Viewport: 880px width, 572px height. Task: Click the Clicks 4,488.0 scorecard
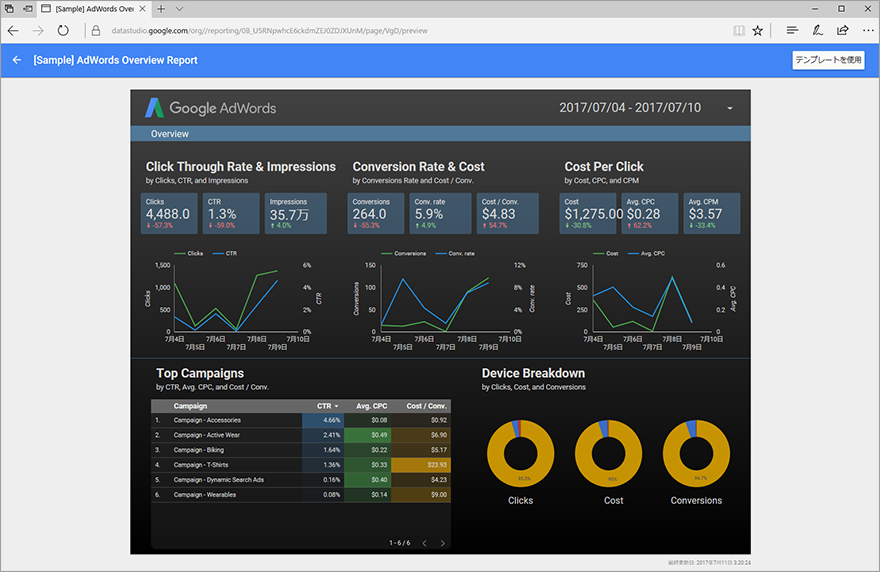point(169,213)
